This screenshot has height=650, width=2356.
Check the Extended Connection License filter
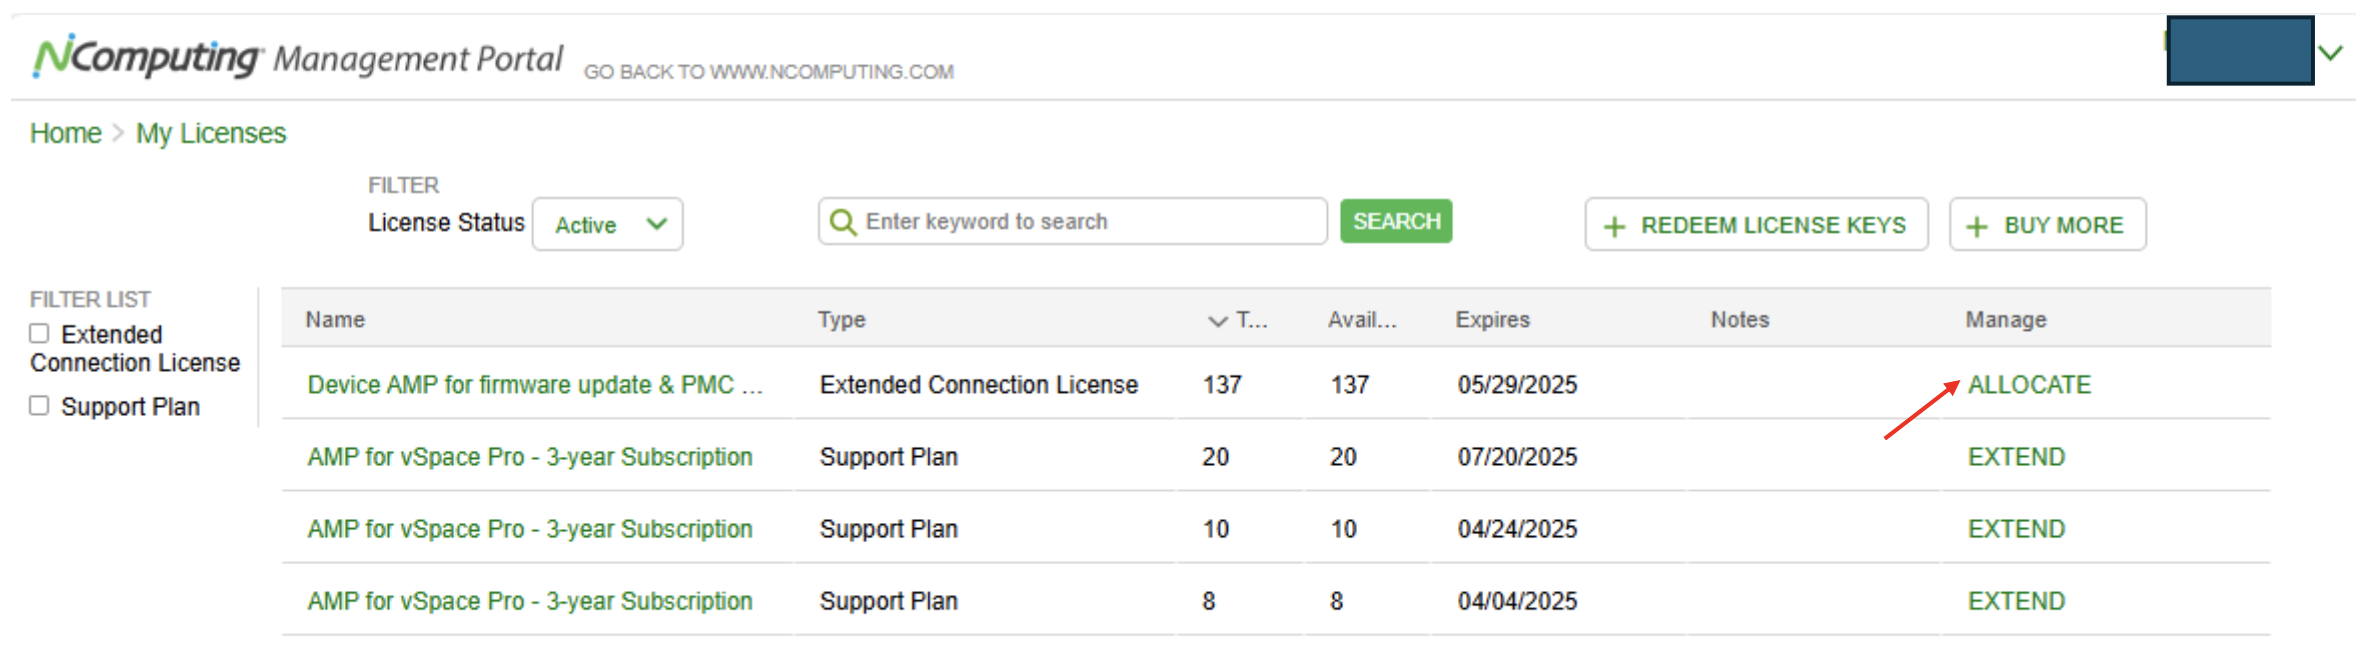pos(39,334)
